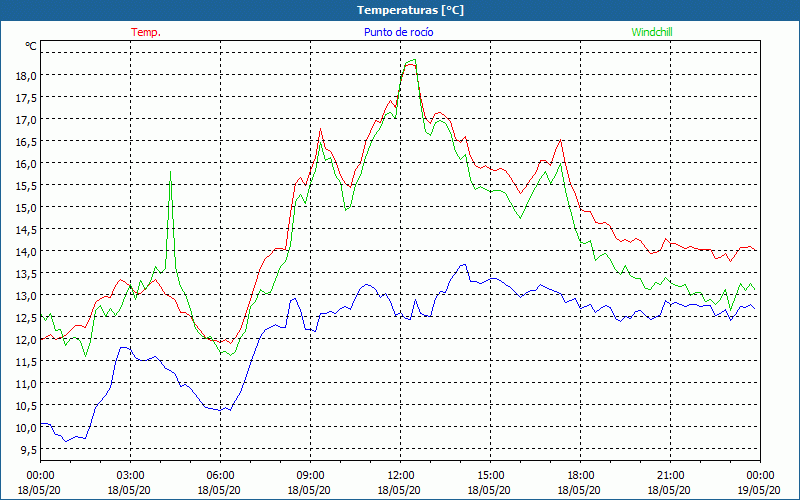Click the 09:00 time axis label

[x=310, y=476]
